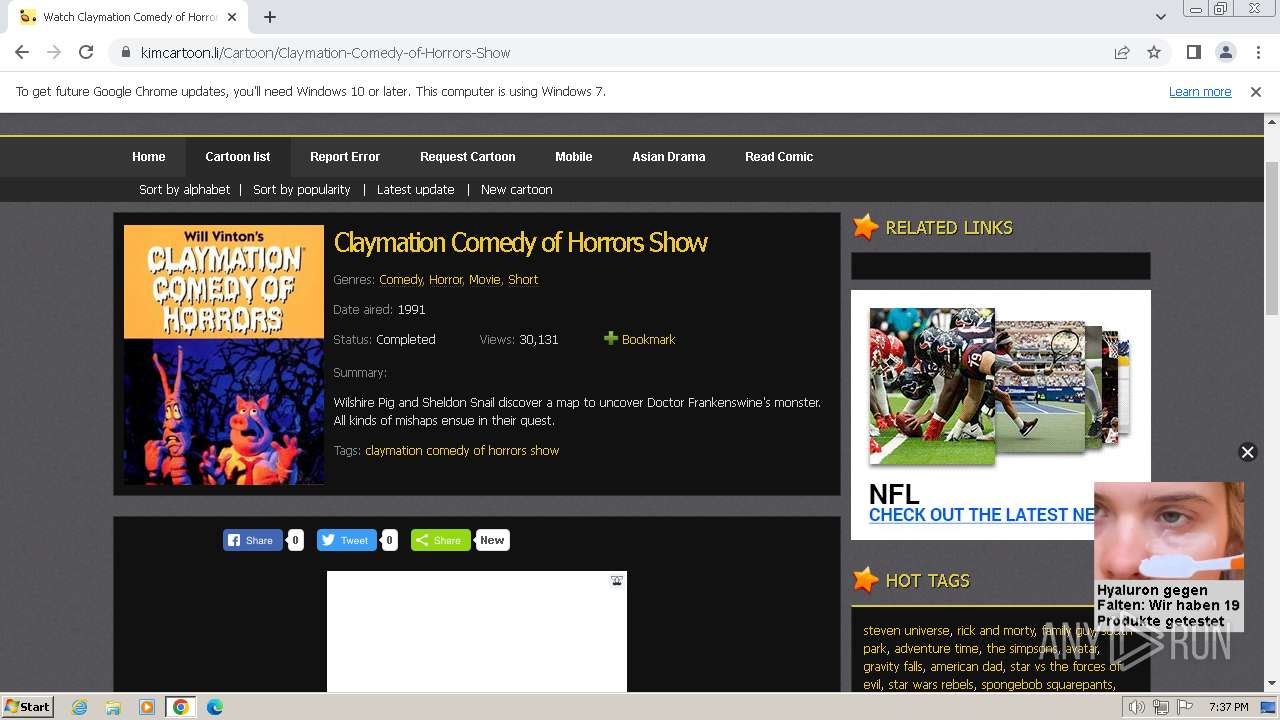Share on Facebook
1280x720 pixels.
pos(252,540)
